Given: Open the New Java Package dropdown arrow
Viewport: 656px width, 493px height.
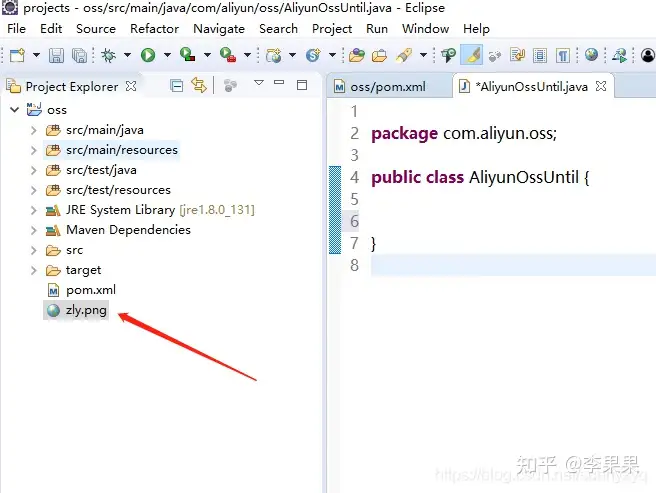Looking at the screenshot, I should pyautogui.click(x=292, y=55).
